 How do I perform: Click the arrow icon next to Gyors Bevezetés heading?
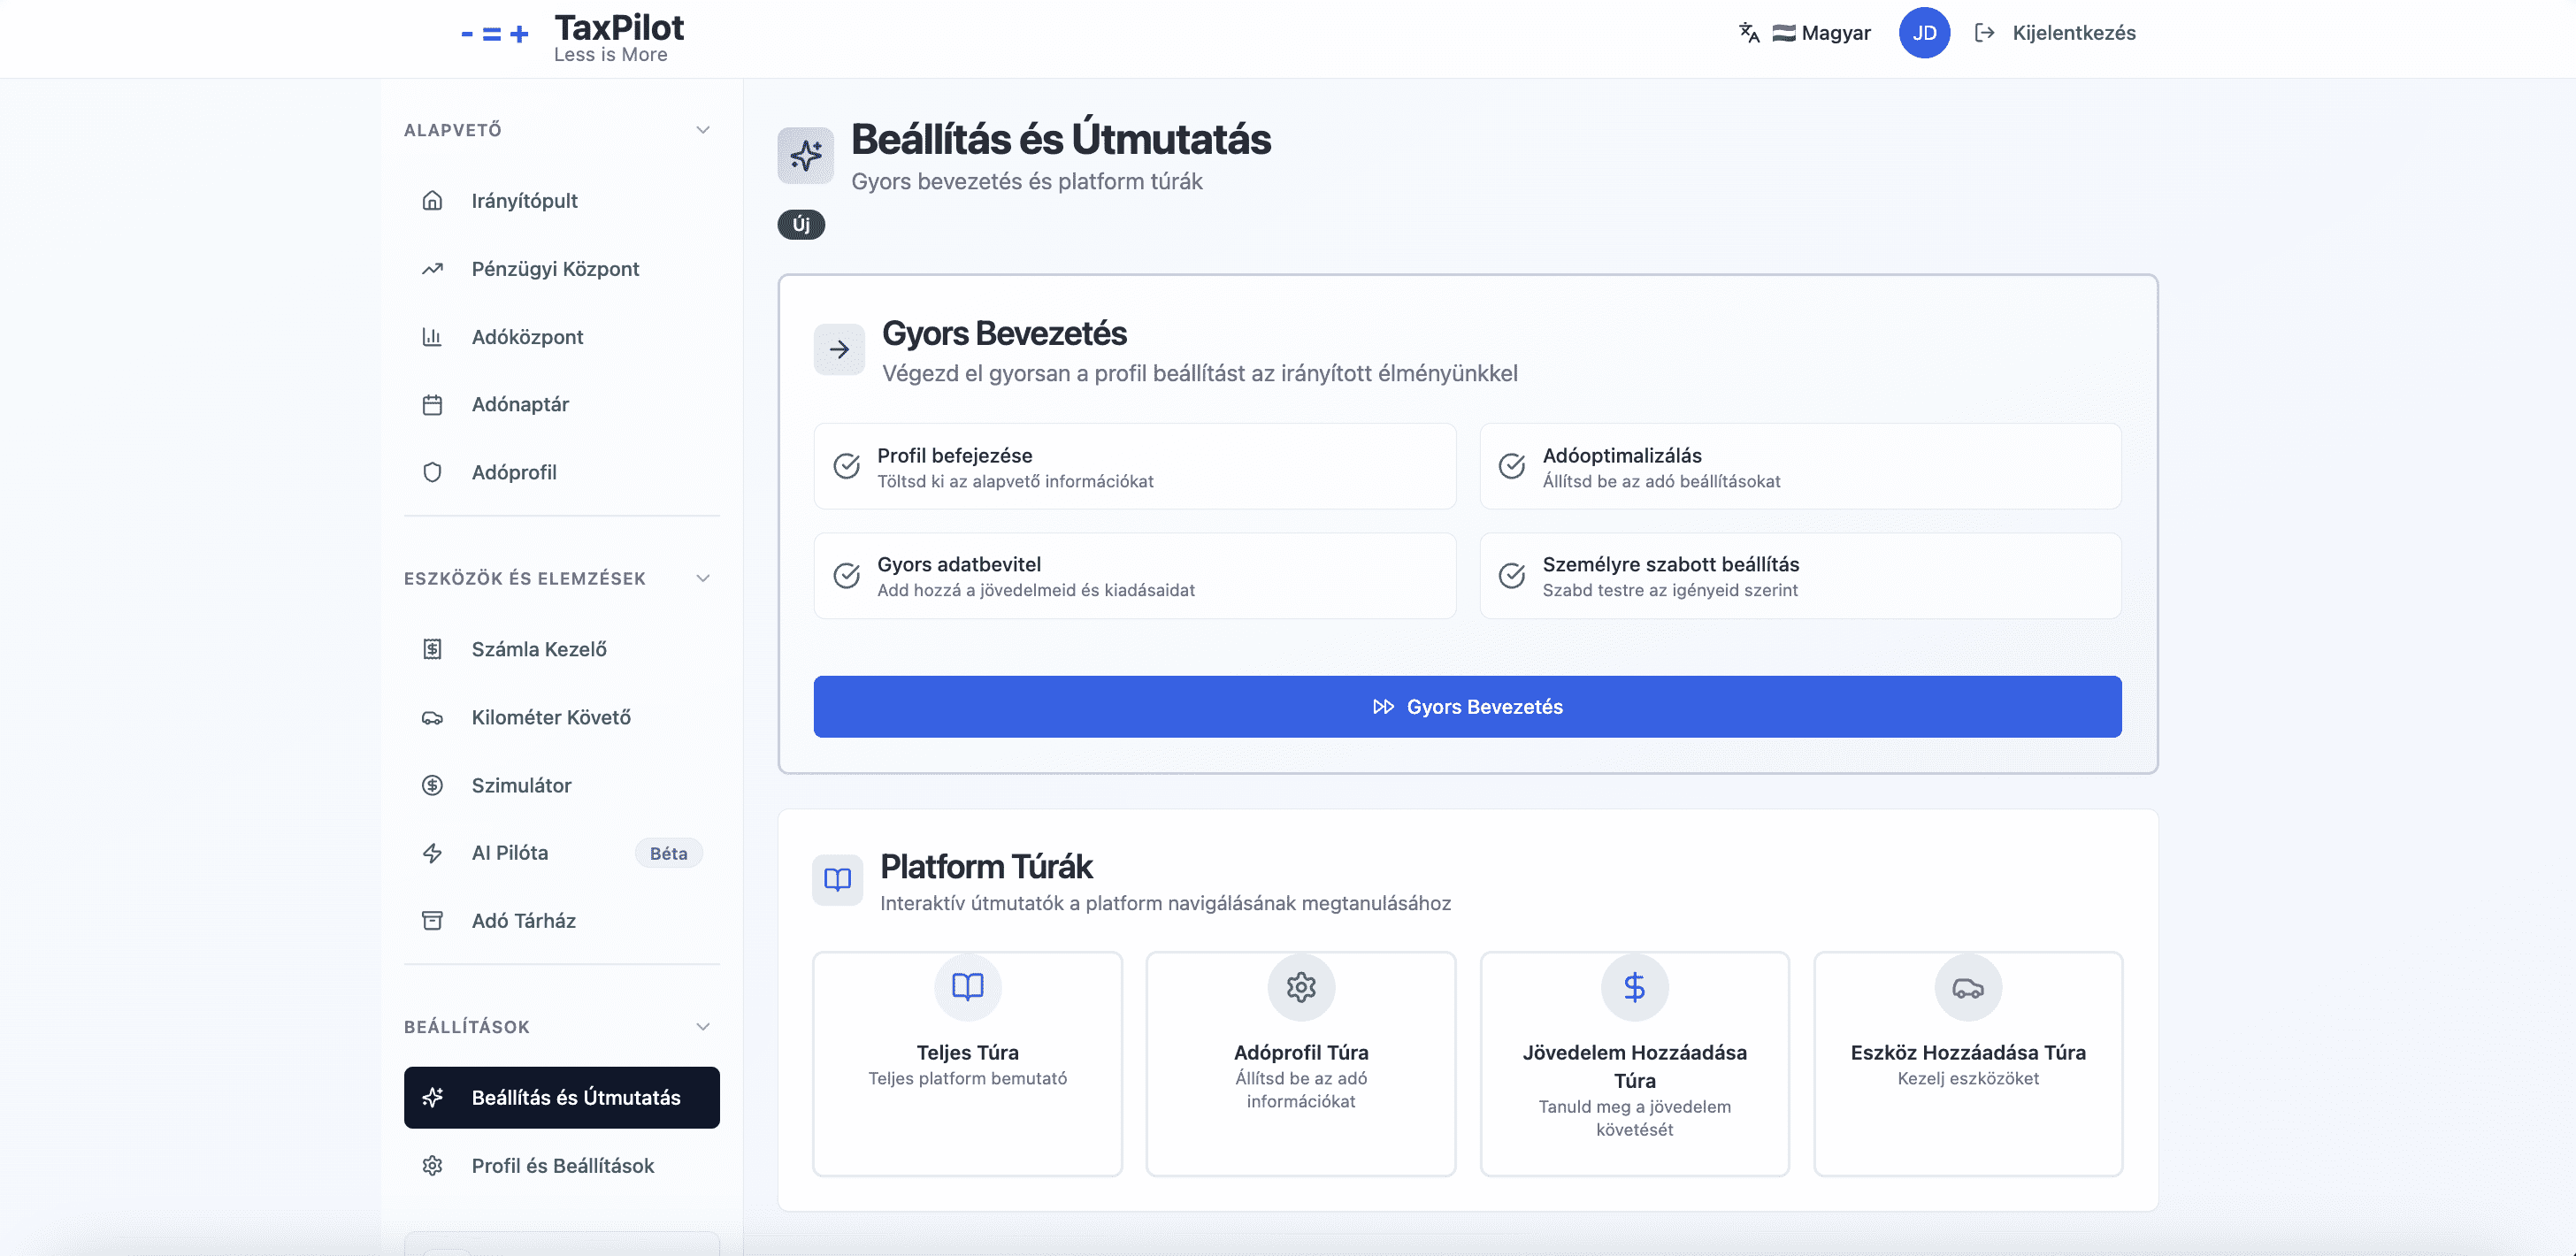[839, 349]
